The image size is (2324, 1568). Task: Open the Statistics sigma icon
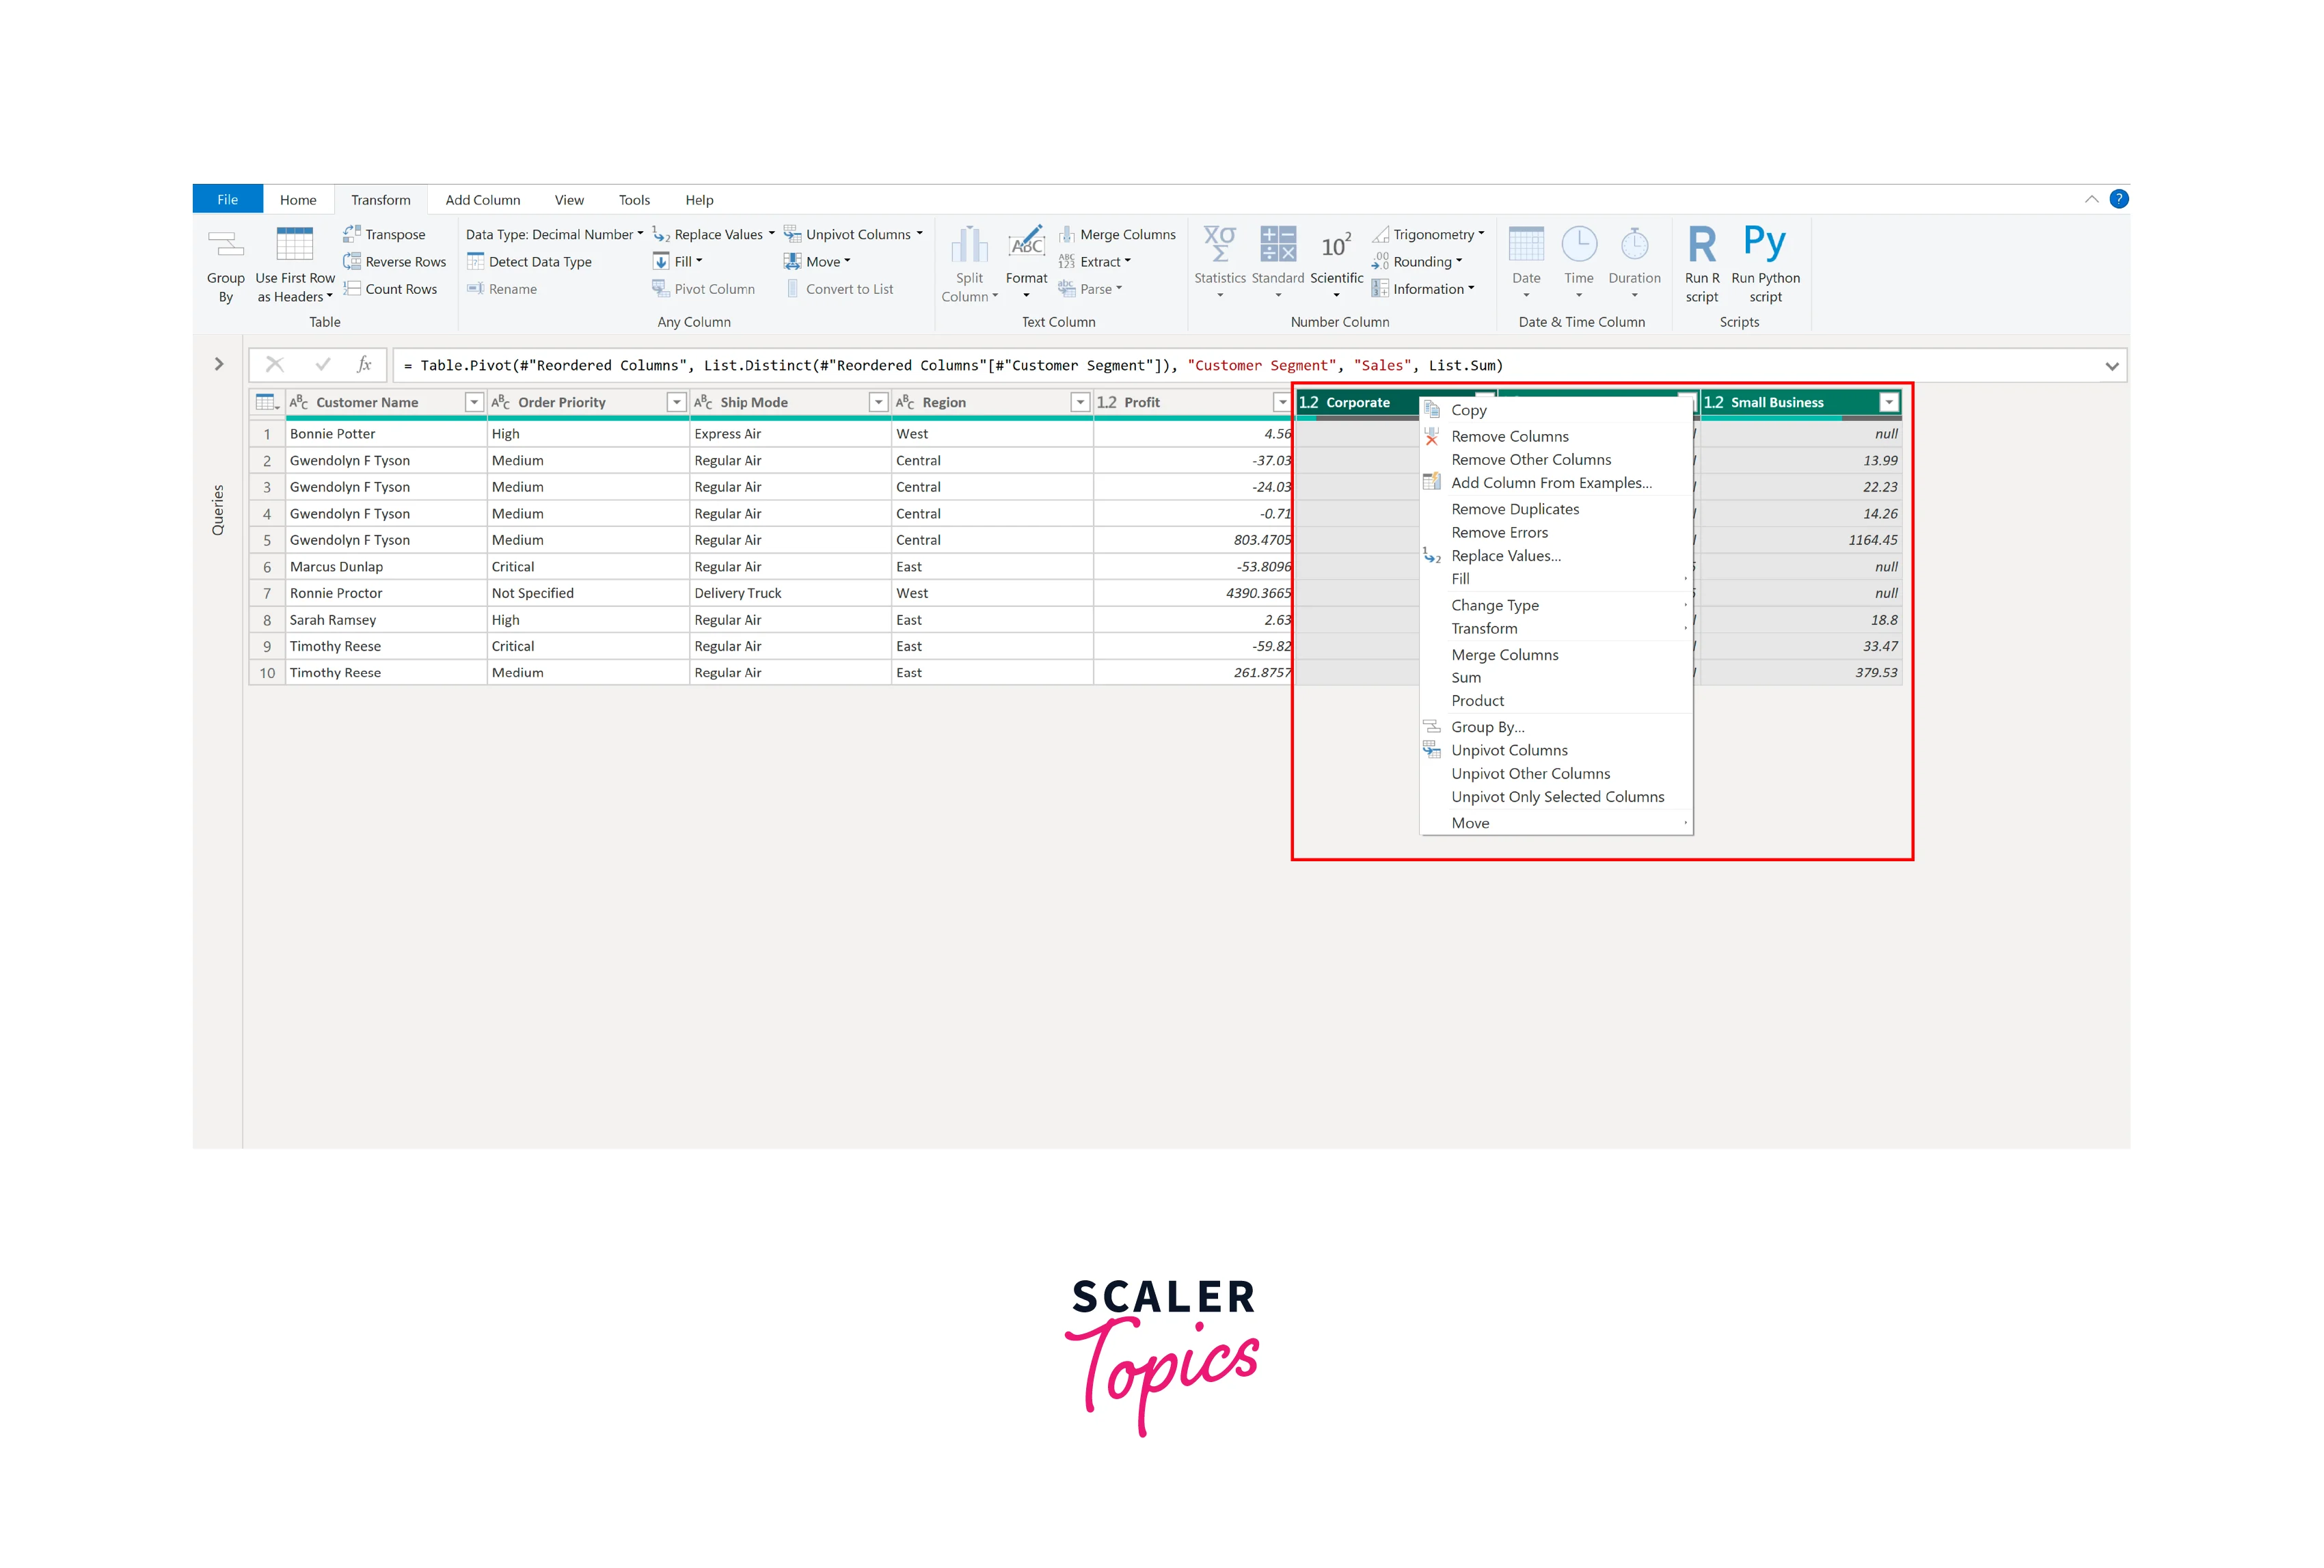[x=1219, y=244]
